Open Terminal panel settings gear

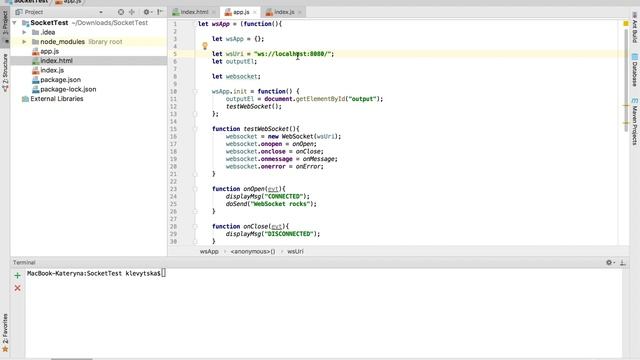tap(610, 262)
